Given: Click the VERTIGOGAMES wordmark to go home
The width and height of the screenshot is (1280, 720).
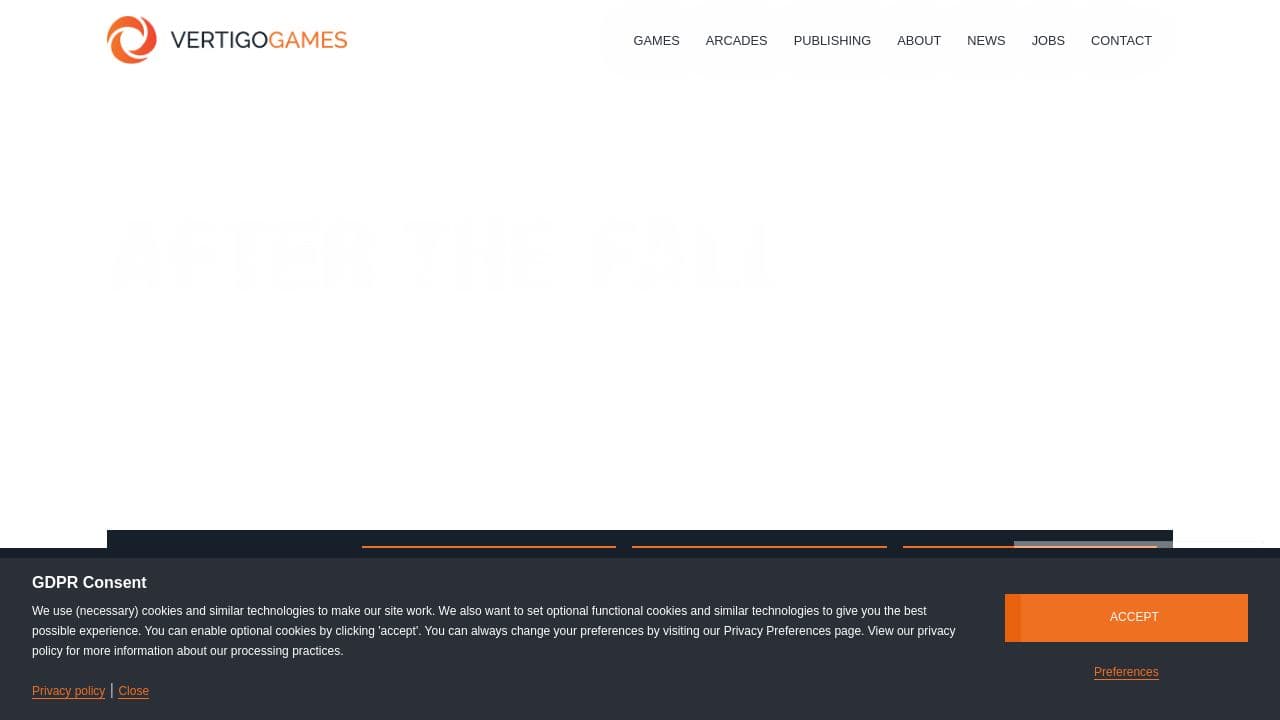Looking at the screenshot, I should tap(259, 40).
